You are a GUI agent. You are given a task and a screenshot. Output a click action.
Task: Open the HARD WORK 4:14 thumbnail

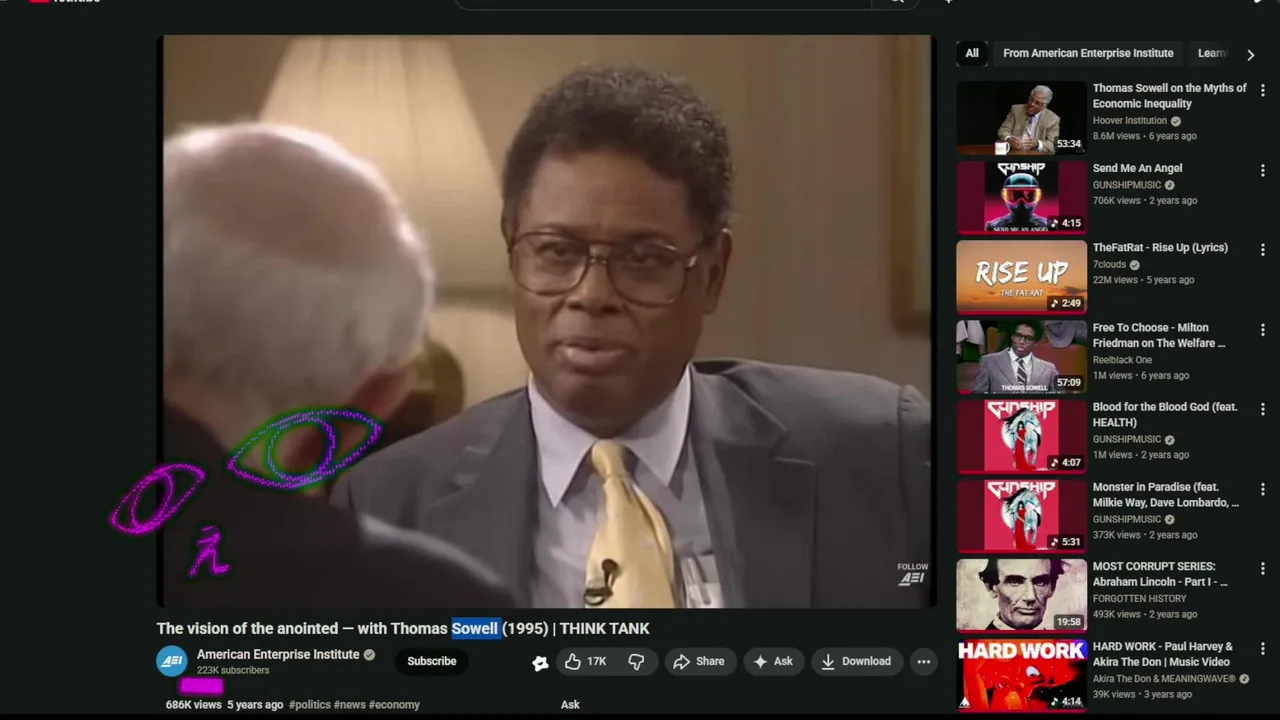[1021, 675]
